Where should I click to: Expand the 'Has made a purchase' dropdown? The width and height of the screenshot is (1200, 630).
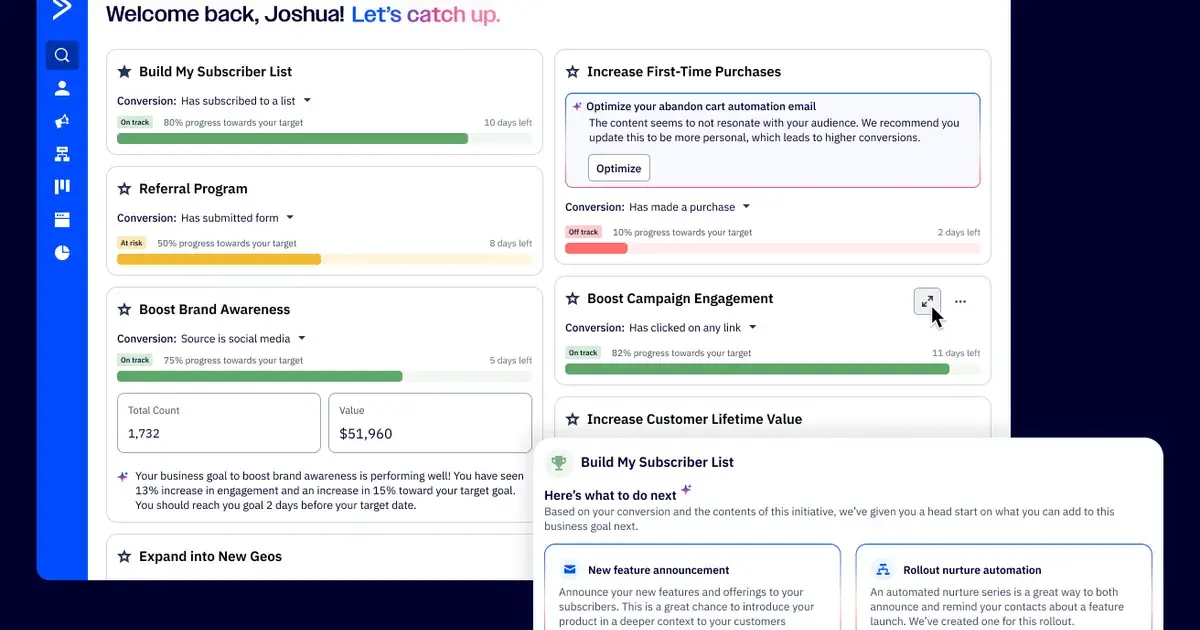click(745, 207)
